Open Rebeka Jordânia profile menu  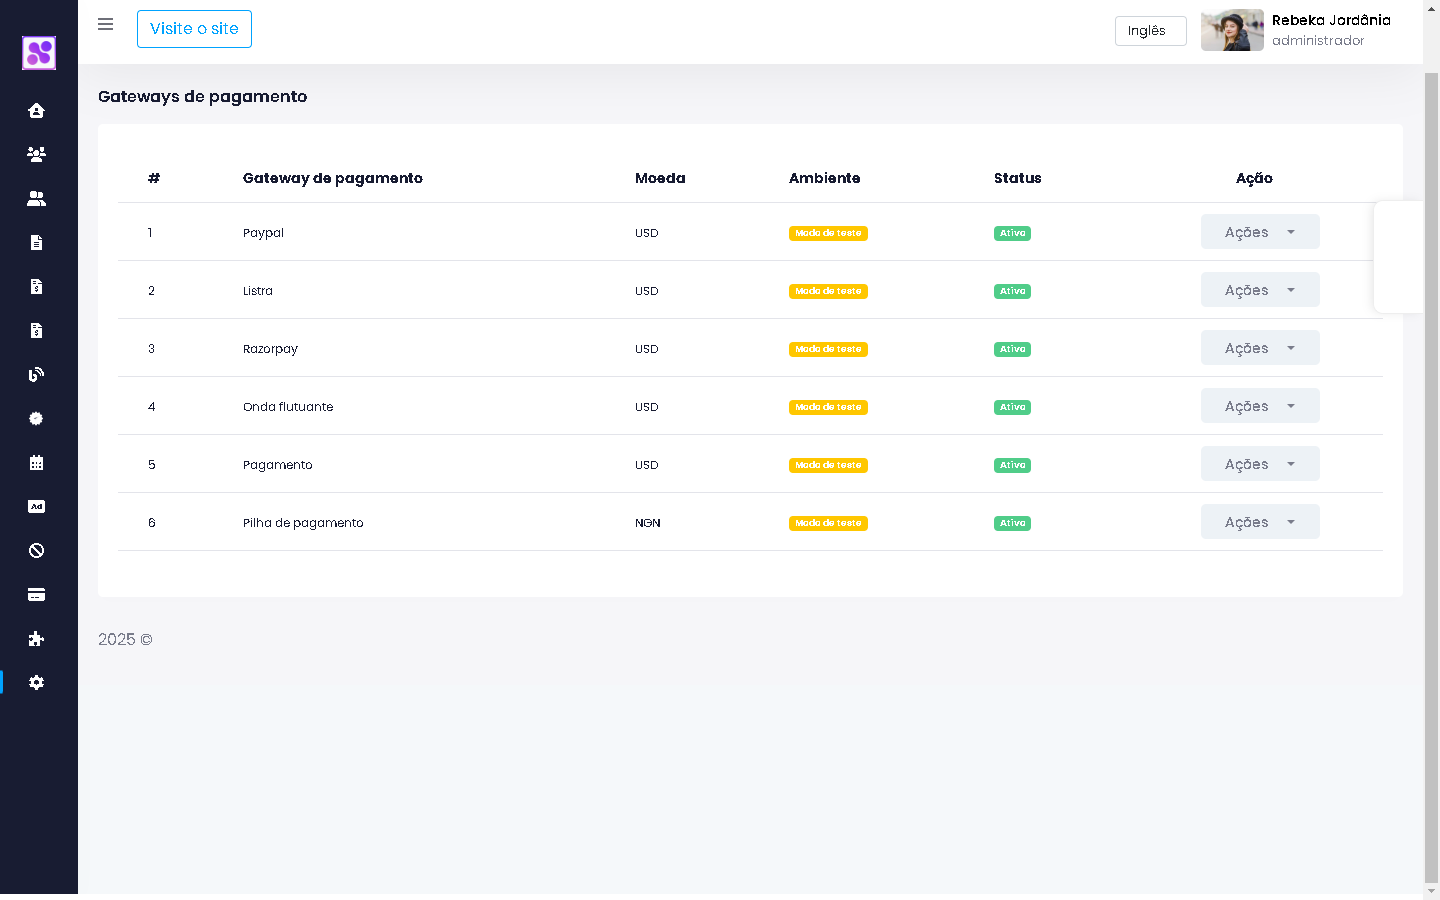coord(1330,30)
